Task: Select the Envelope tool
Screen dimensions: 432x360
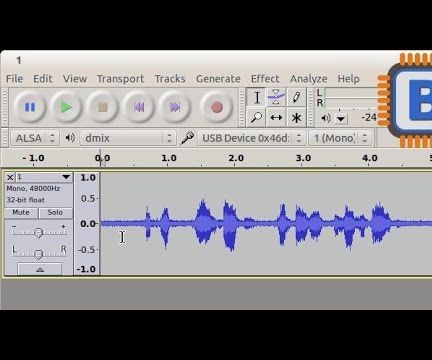Action: 276,97
